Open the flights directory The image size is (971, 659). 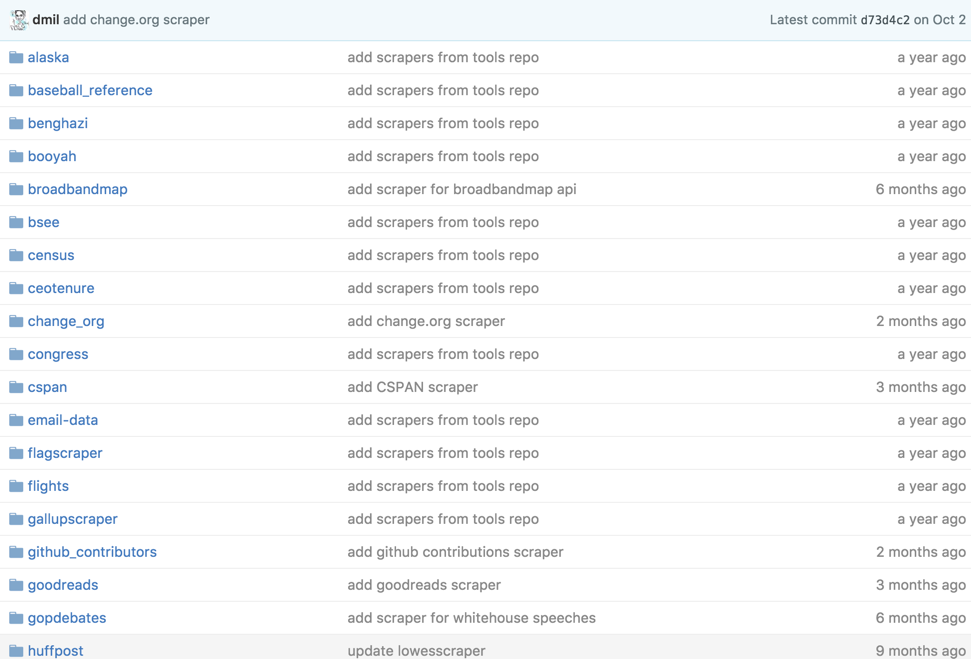coord(48,486)
